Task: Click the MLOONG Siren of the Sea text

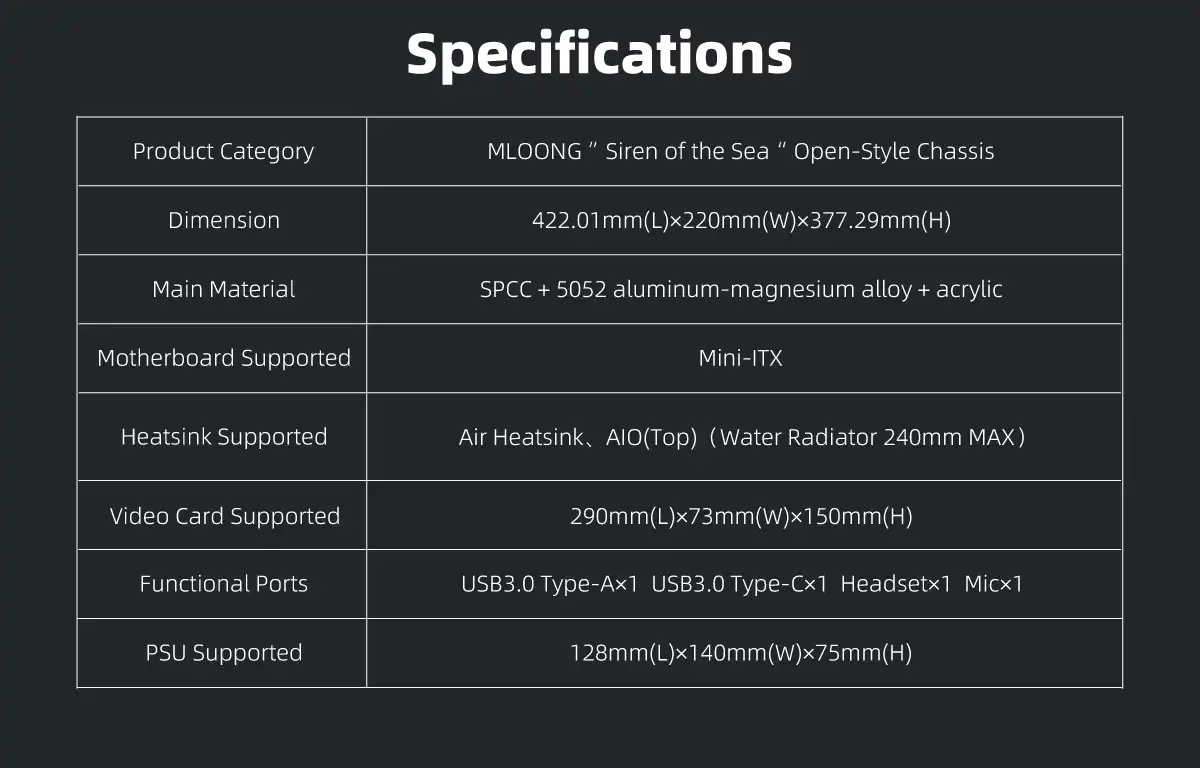Action: pyautogui.click(x=740, y=151)
